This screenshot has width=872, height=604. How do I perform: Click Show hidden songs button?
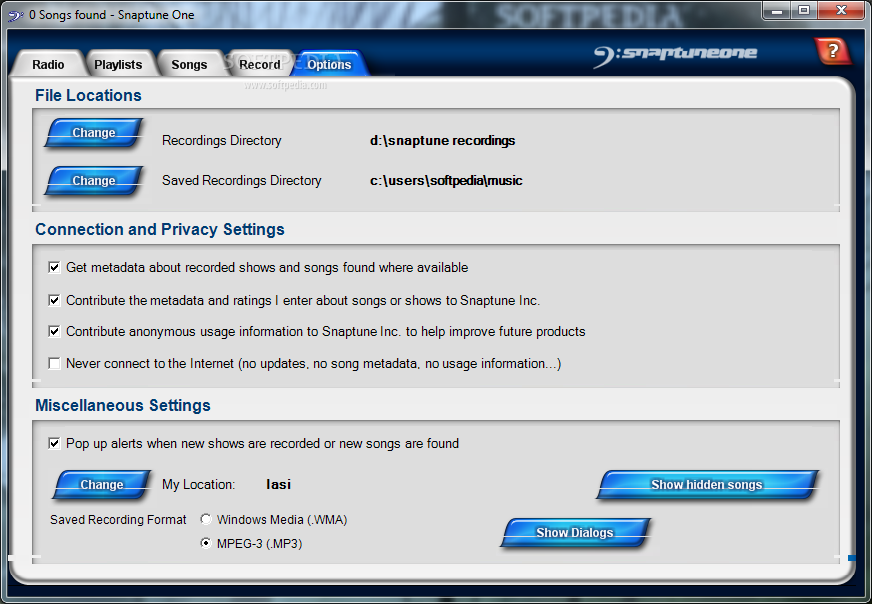coord(707,484)
